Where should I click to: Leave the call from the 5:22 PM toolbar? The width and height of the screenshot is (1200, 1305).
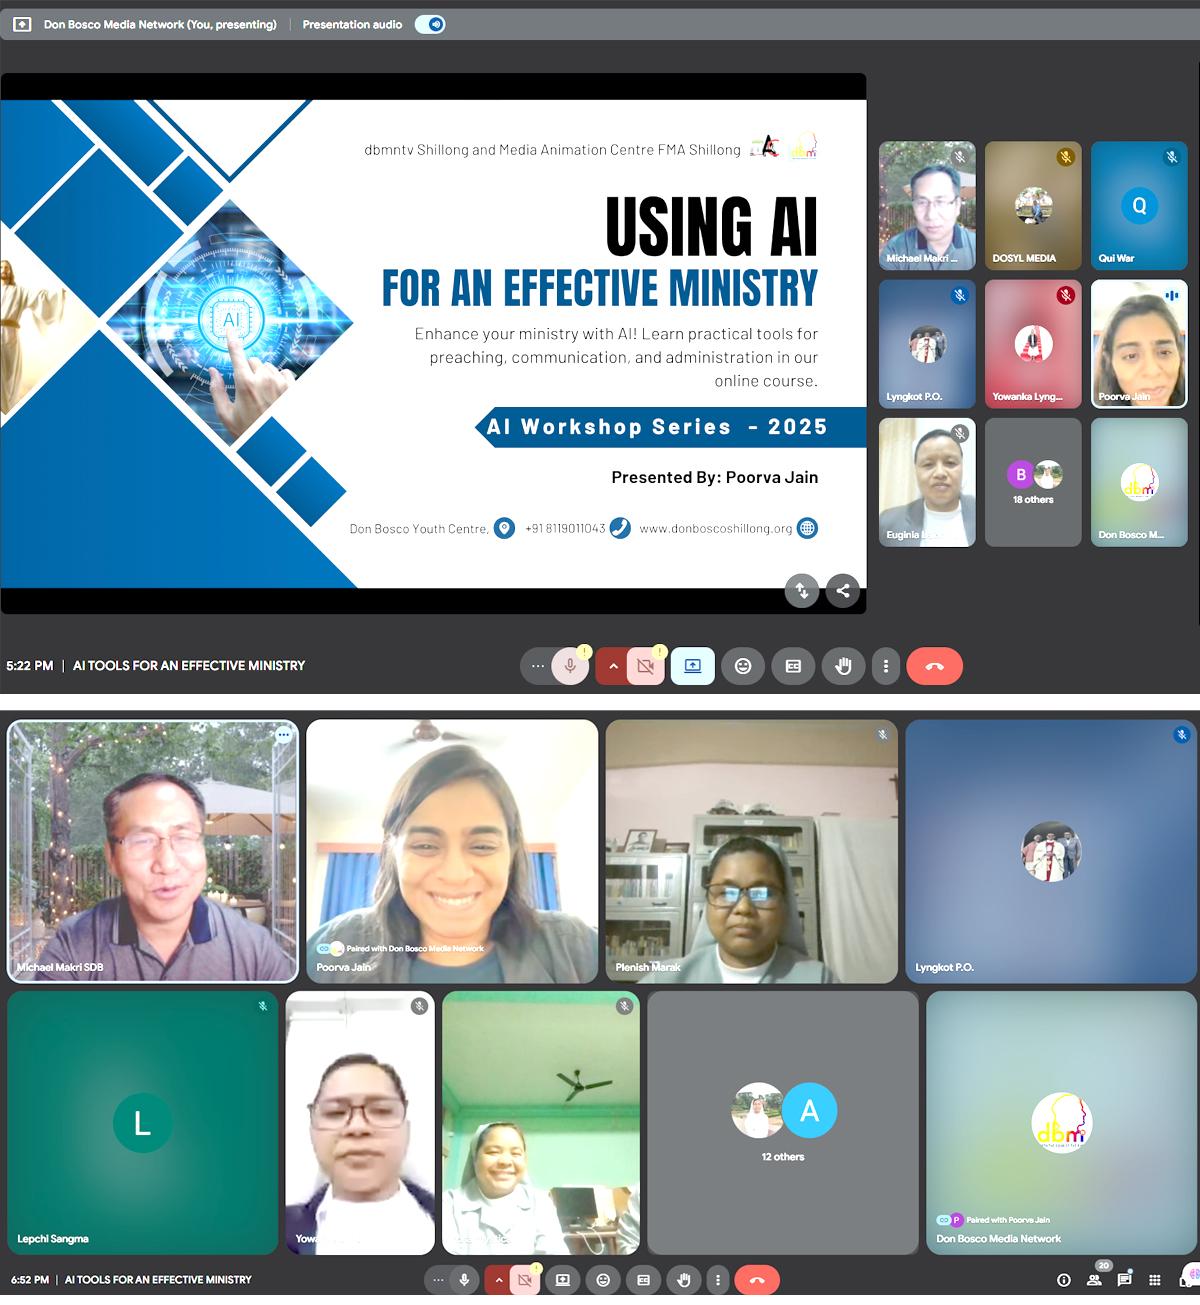pos(935,666)
